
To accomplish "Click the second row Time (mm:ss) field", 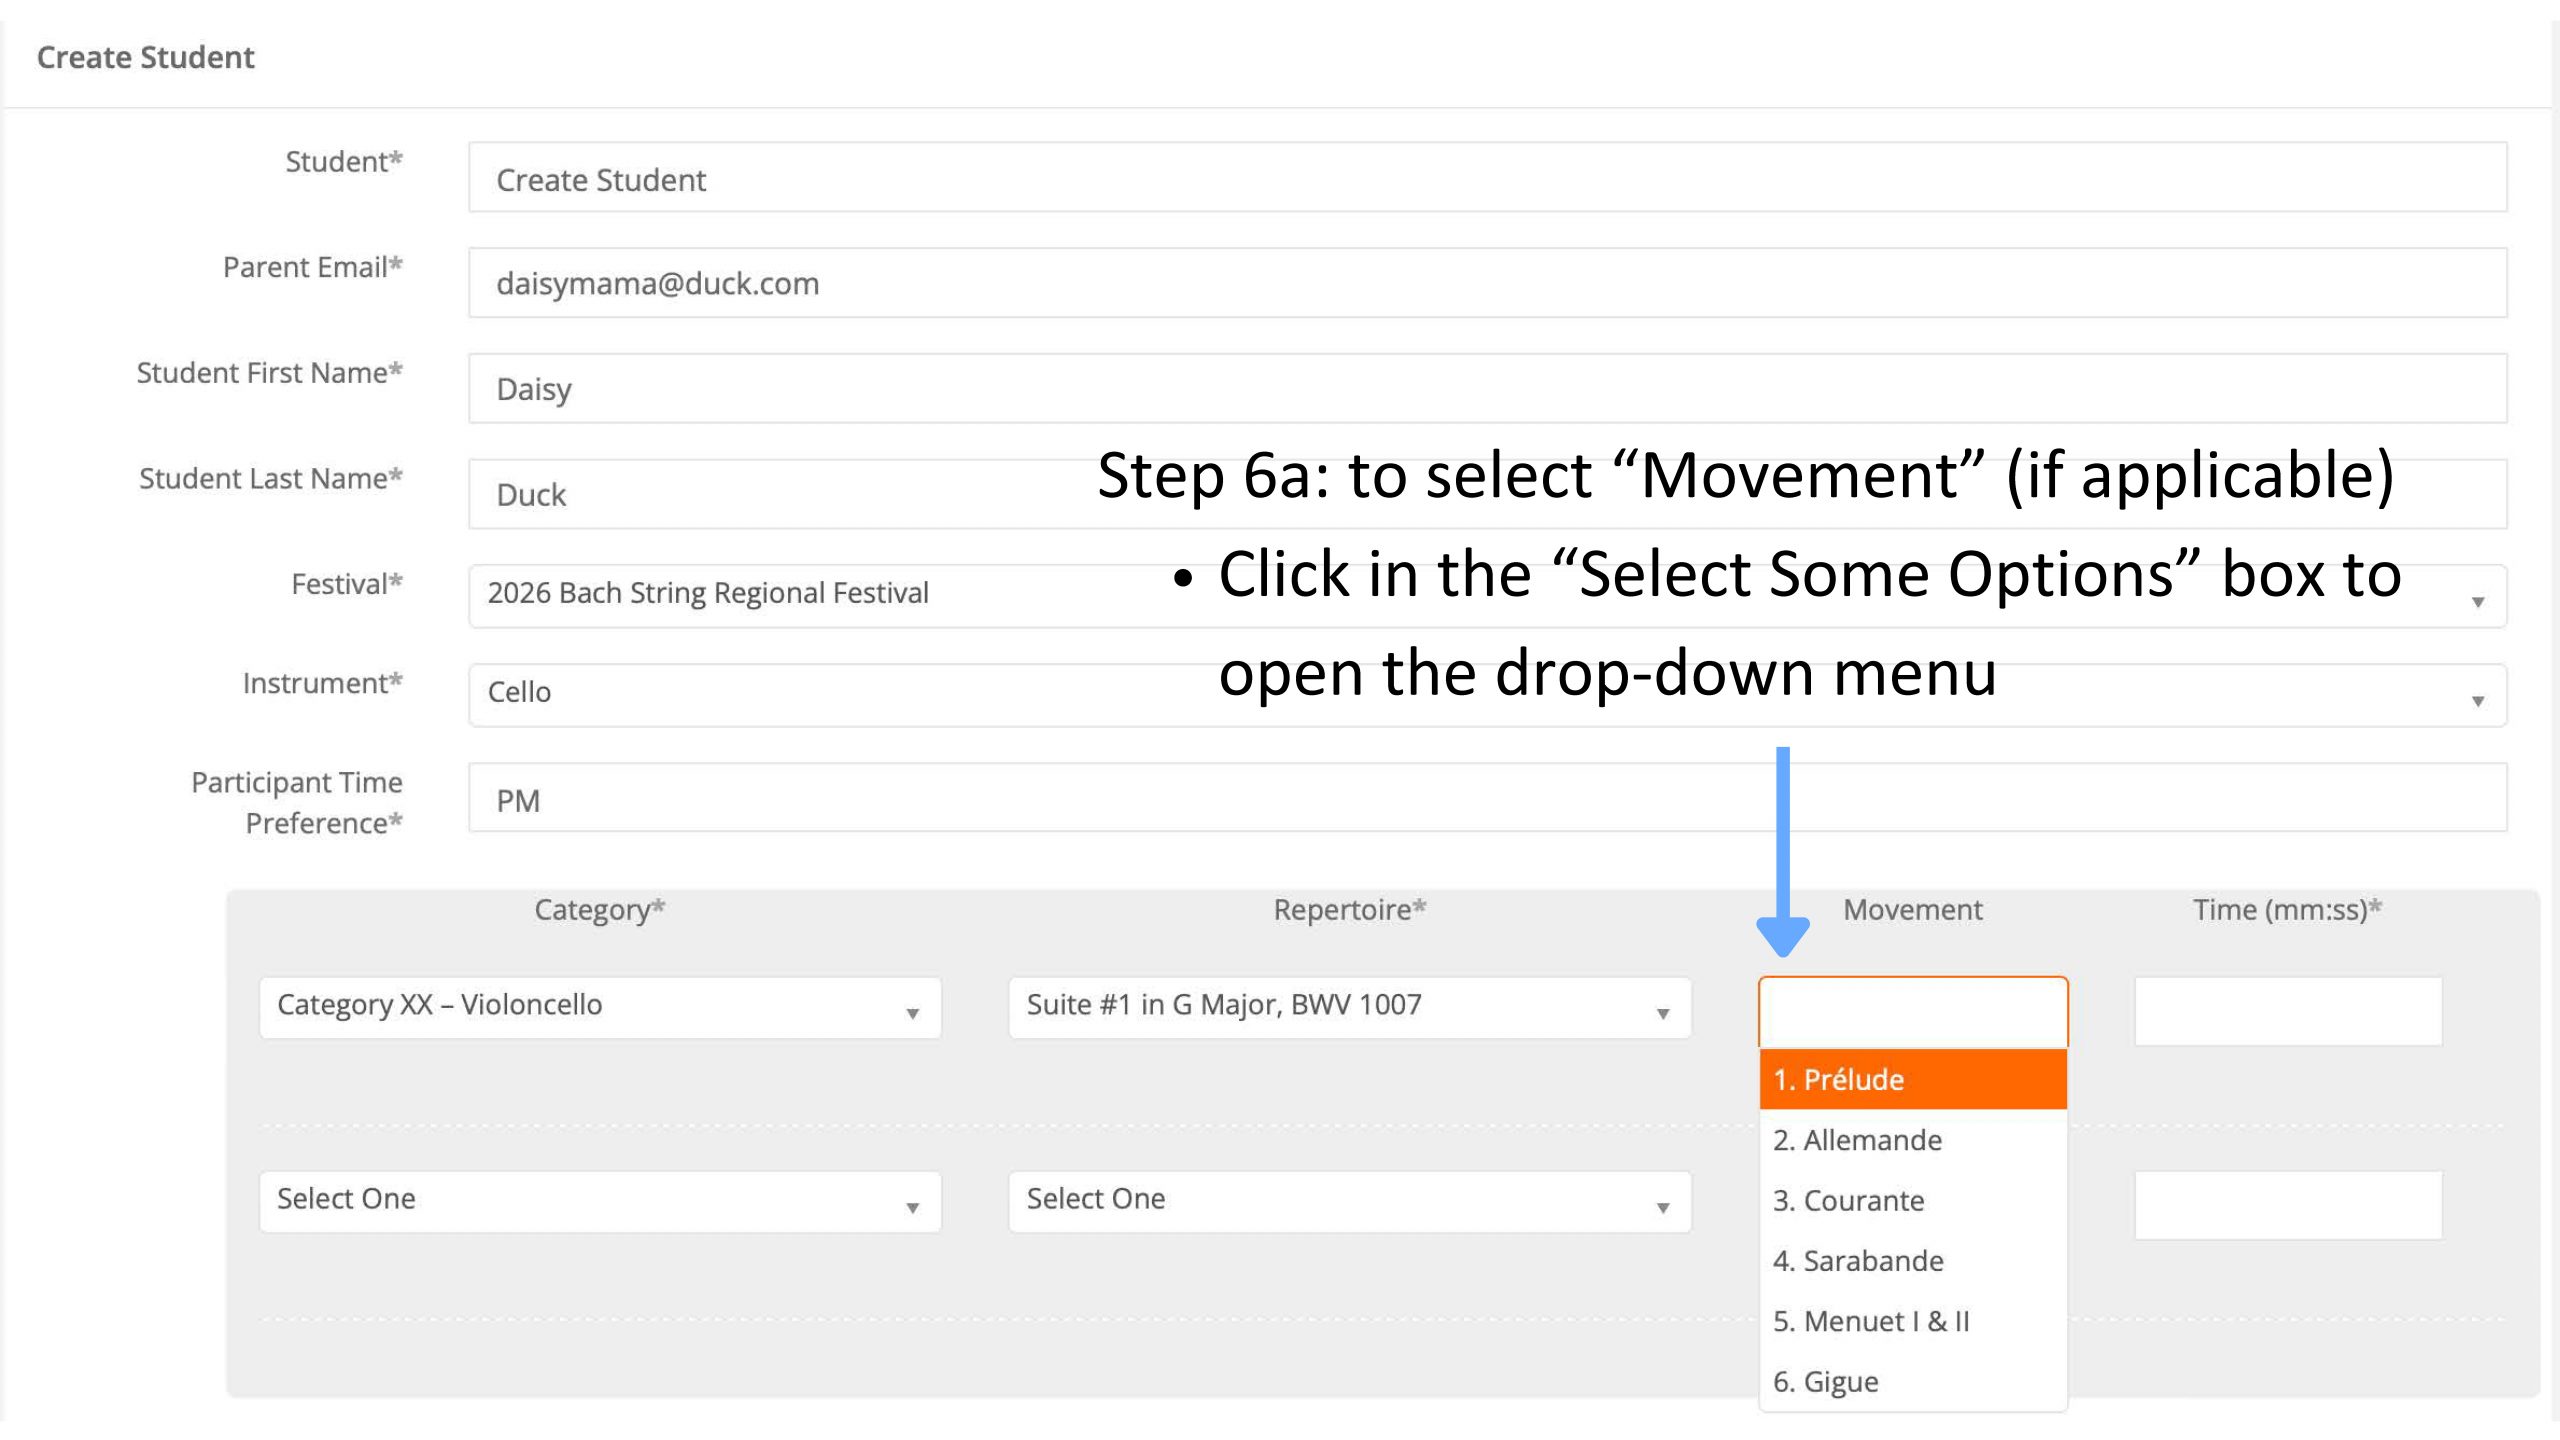I will (x=2288, y=1205).
